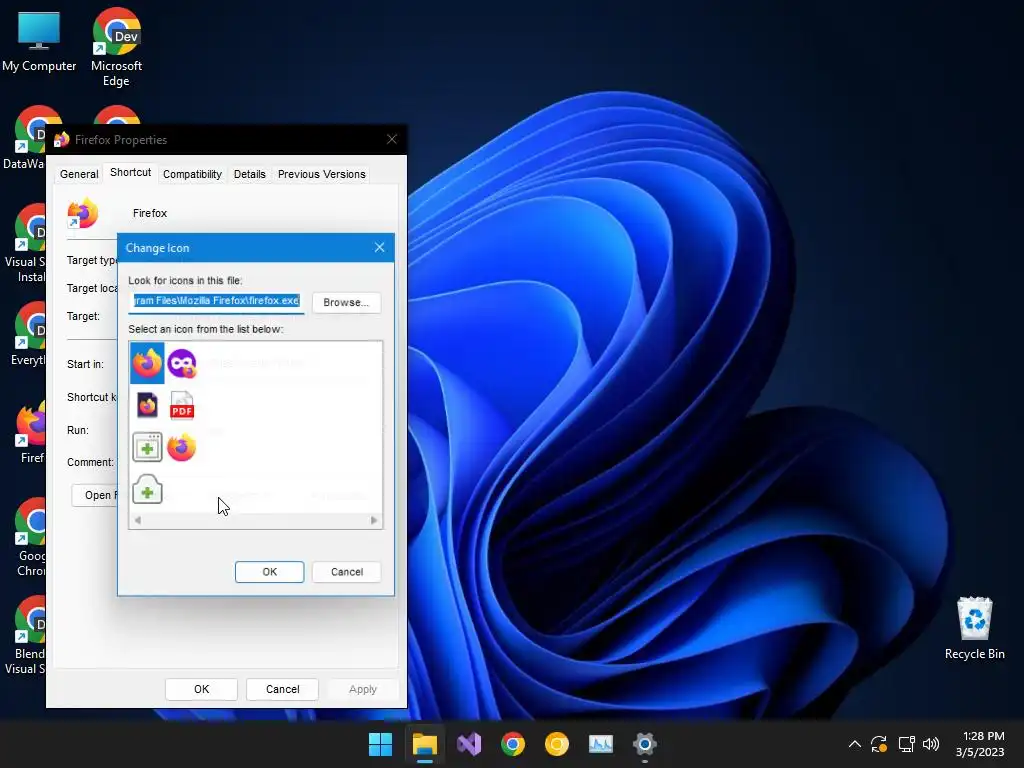Image resolution: width=1024 pixels, height=768 pixels.
Task: Select the red PDF document icon
Action: point(182,405)
